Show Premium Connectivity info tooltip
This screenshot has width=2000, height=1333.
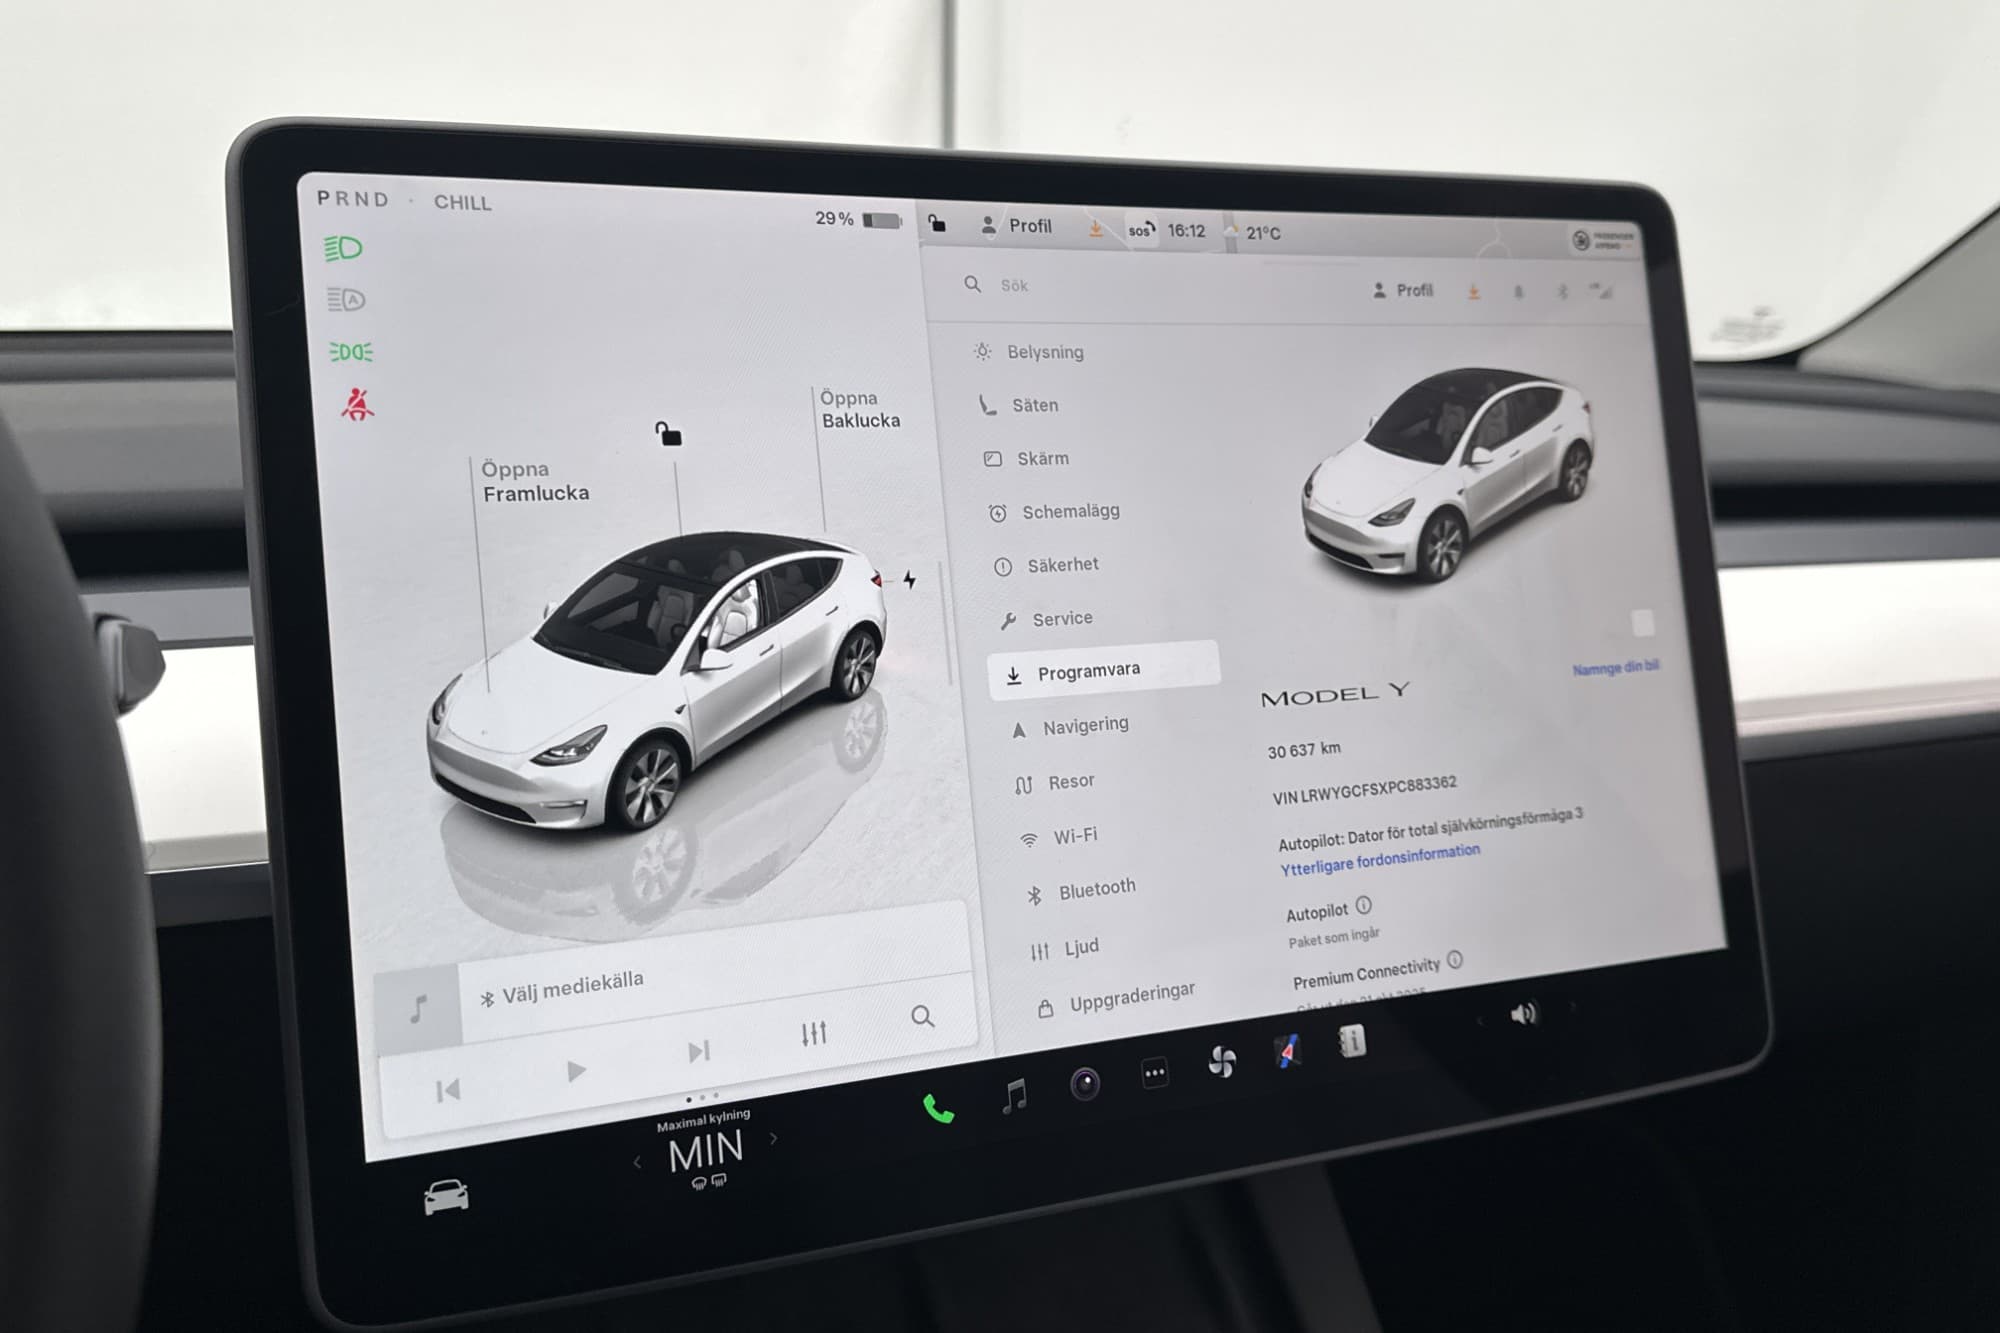pos(1455,959)
